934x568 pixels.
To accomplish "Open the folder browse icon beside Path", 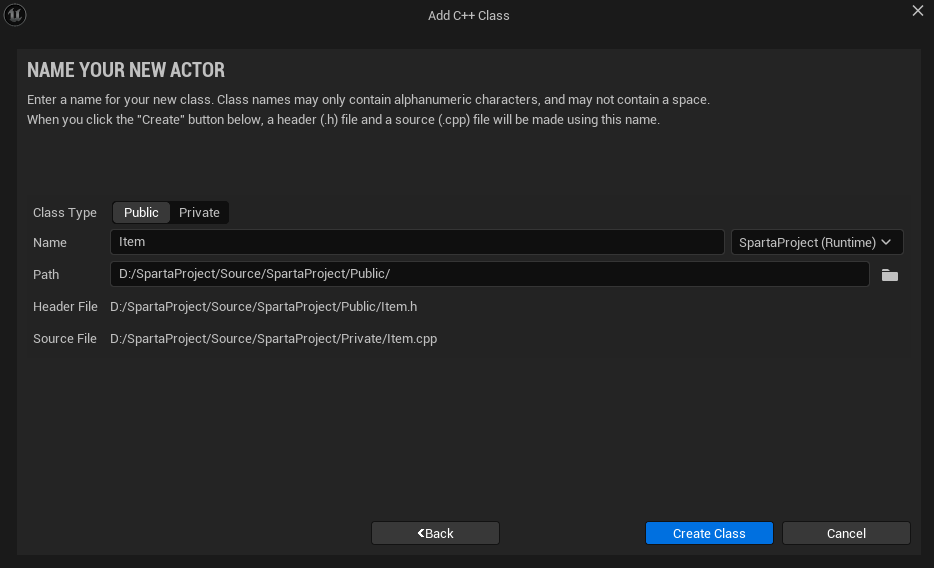I will (x=889, y=274).
